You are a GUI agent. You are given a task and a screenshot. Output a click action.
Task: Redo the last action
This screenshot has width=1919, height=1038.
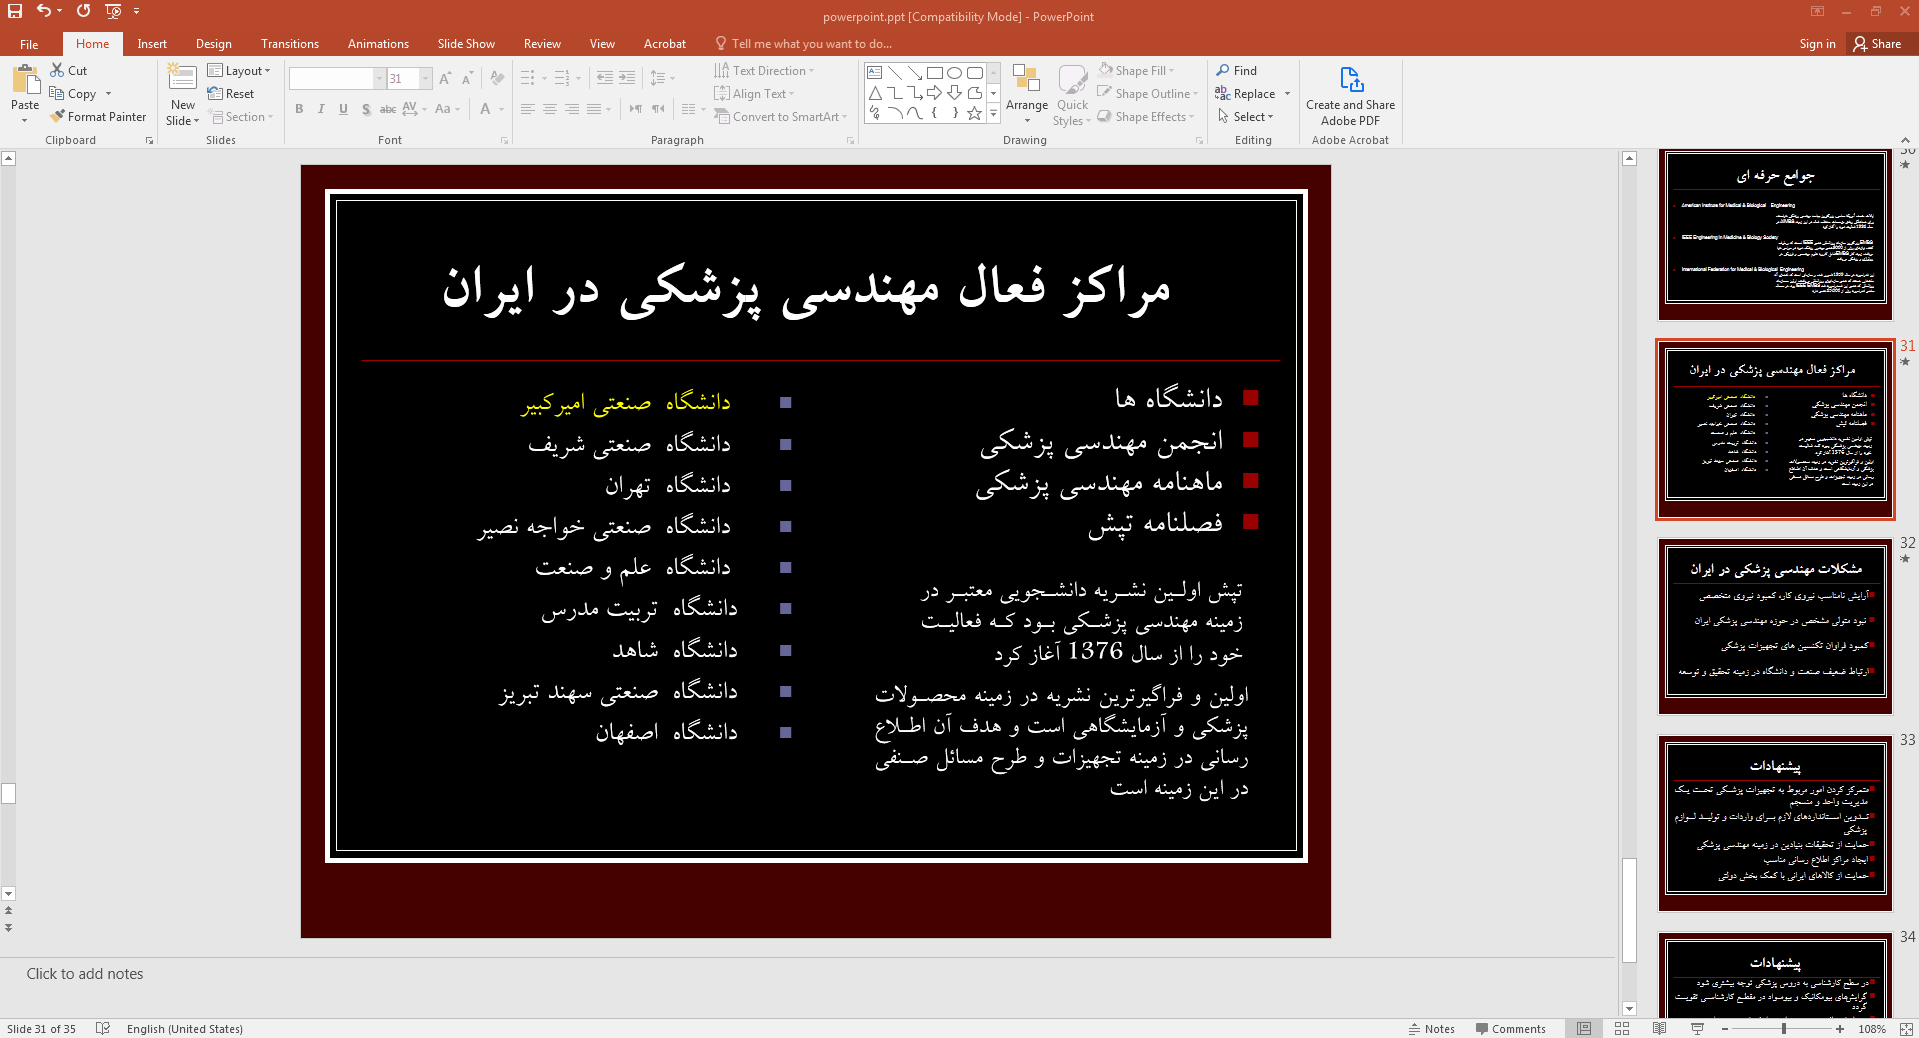pyautogui.click(x=83, y=11)
